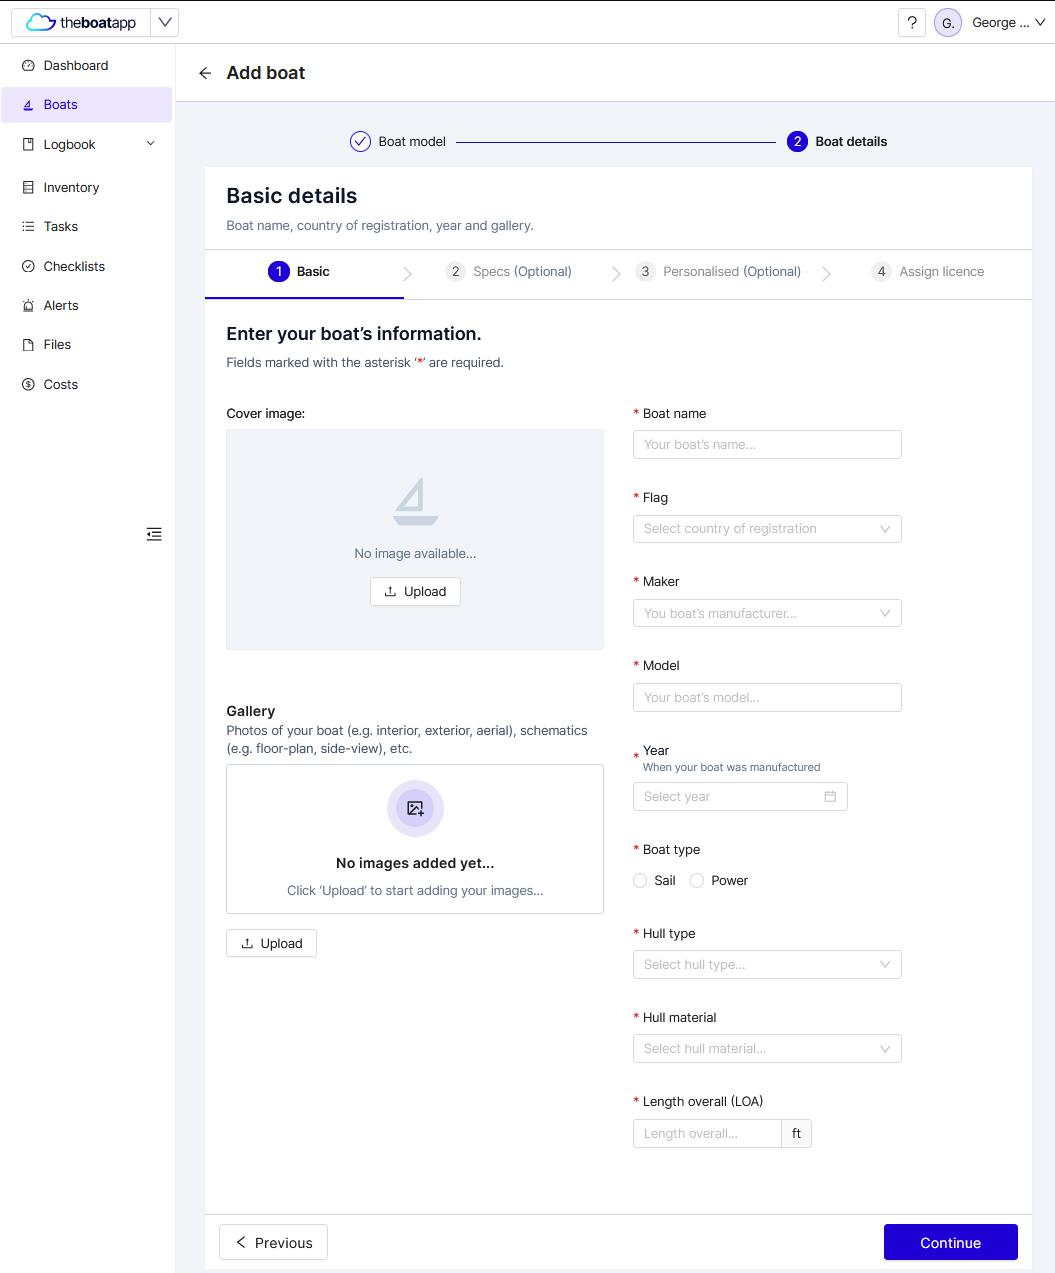Collapse the sidebar with the menu-fold icon
The image size is (1055, 1273).
154,534
